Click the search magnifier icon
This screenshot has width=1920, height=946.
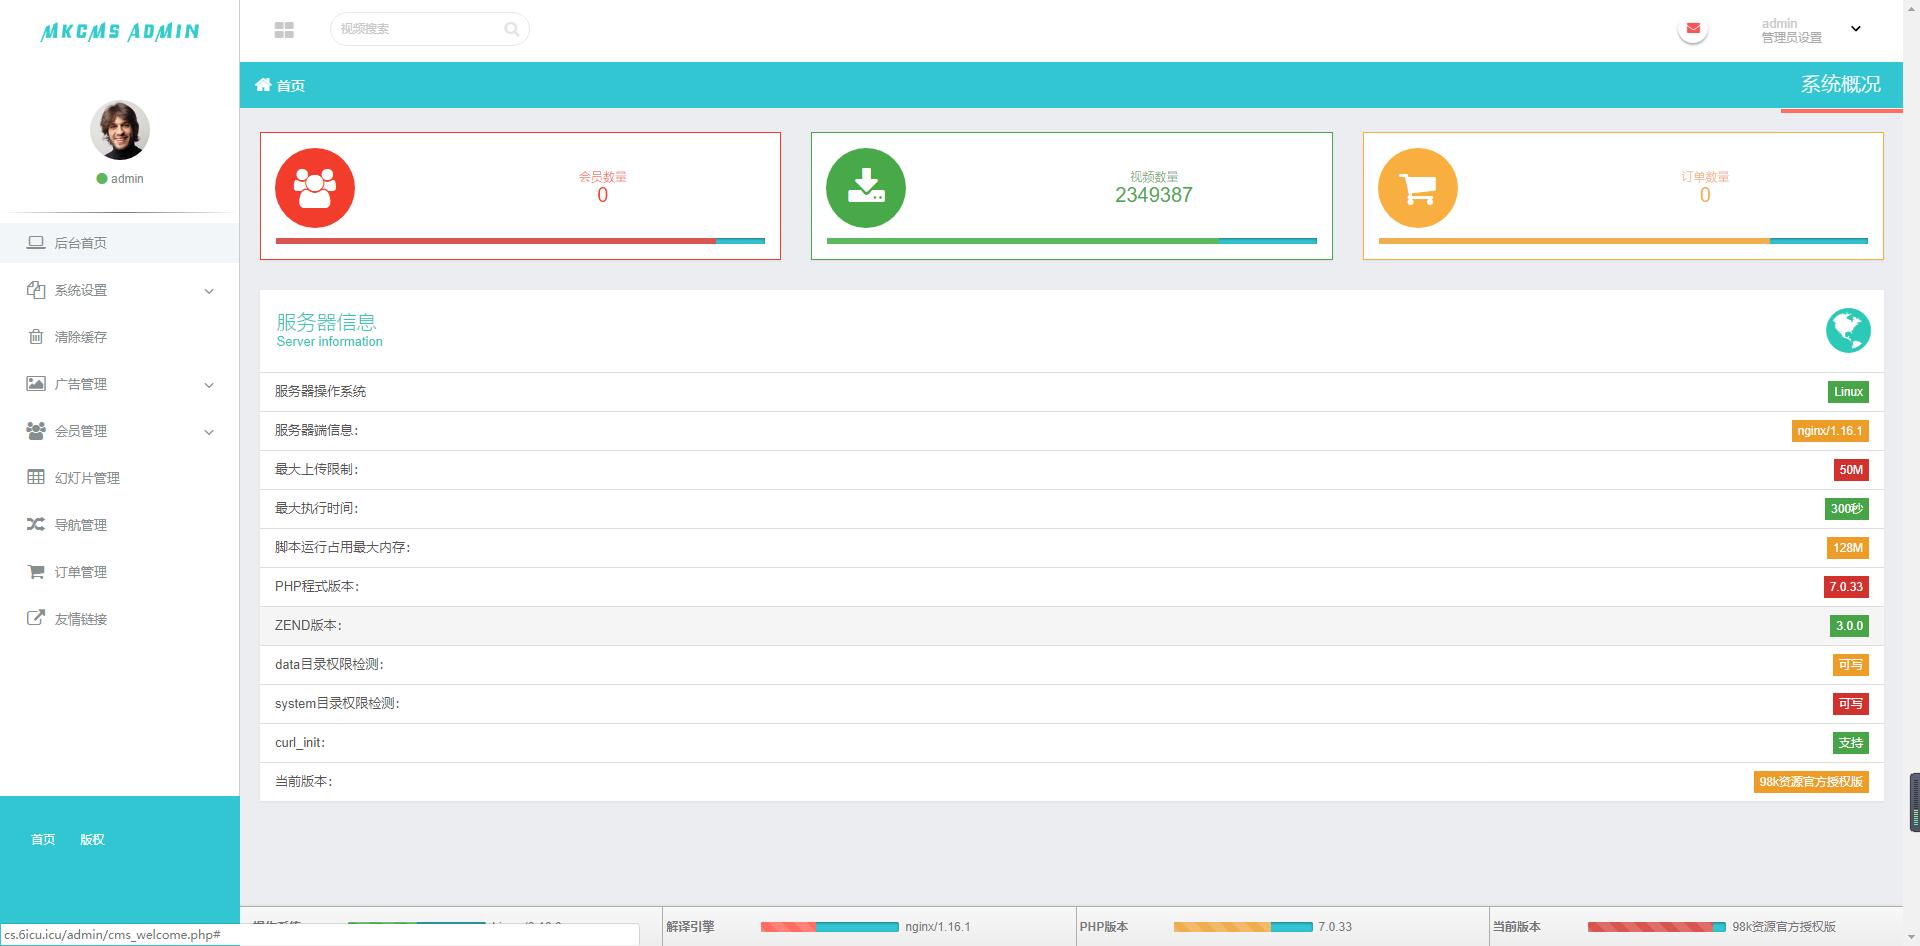pyautogui.click(x=511, y=29)
